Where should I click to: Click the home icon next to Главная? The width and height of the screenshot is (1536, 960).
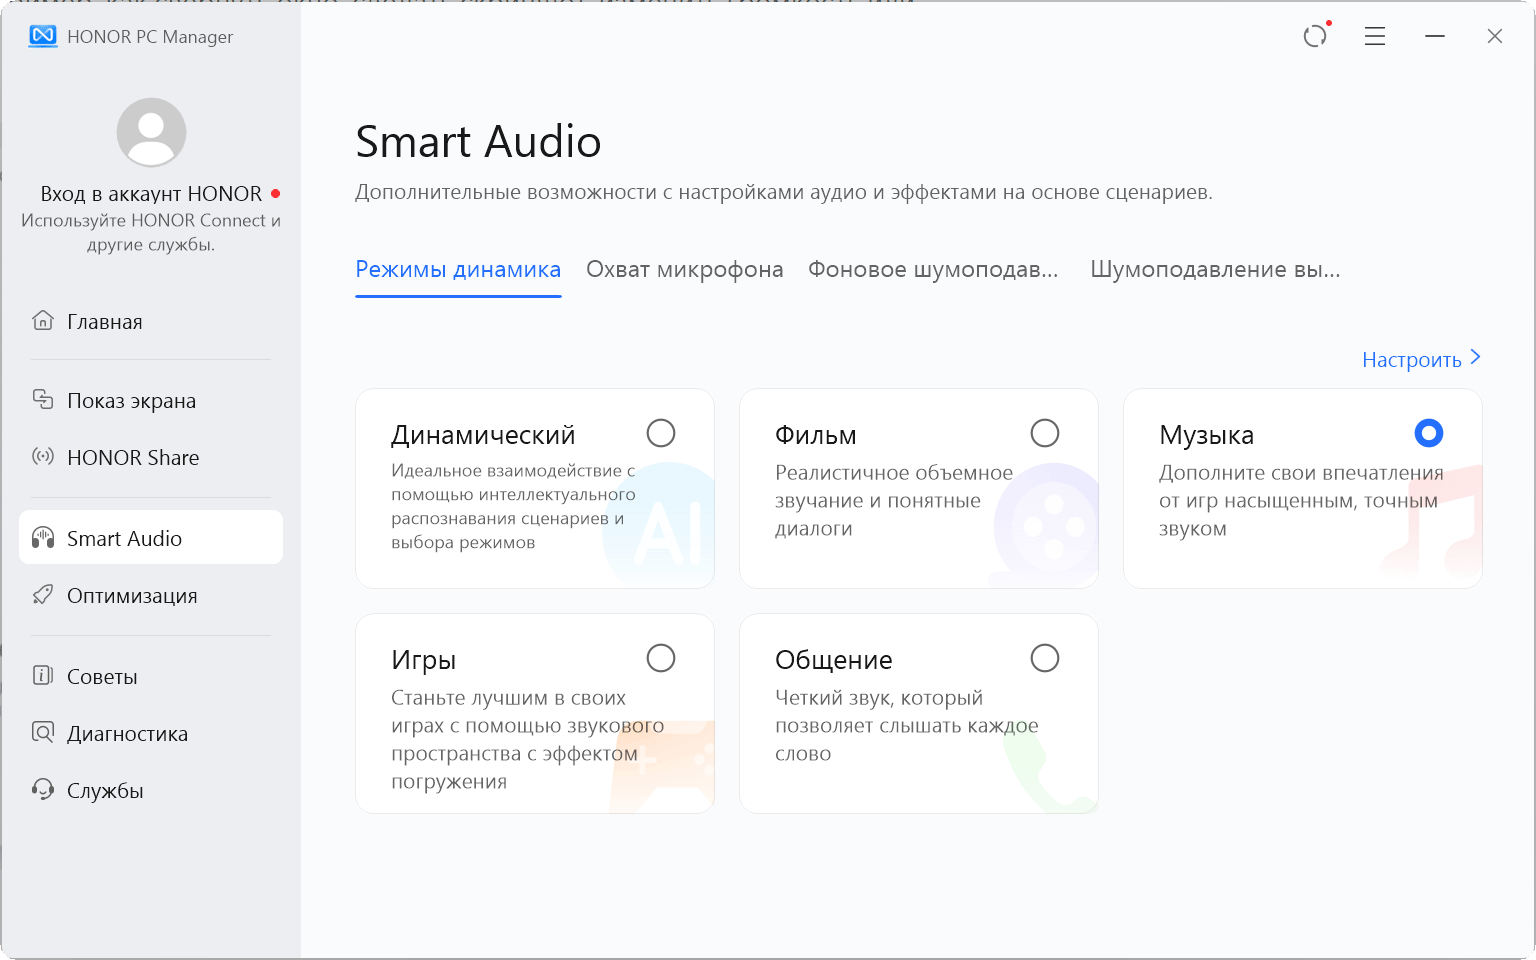click(x=43, y=321)
